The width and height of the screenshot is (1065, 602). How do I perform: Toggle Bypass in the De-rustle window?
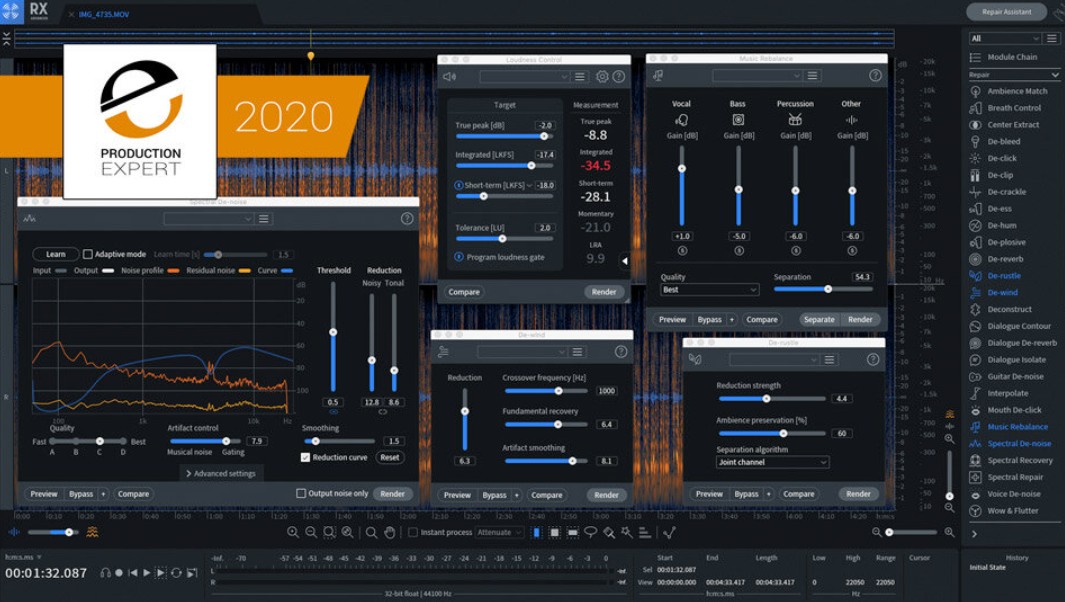[746, 494]
